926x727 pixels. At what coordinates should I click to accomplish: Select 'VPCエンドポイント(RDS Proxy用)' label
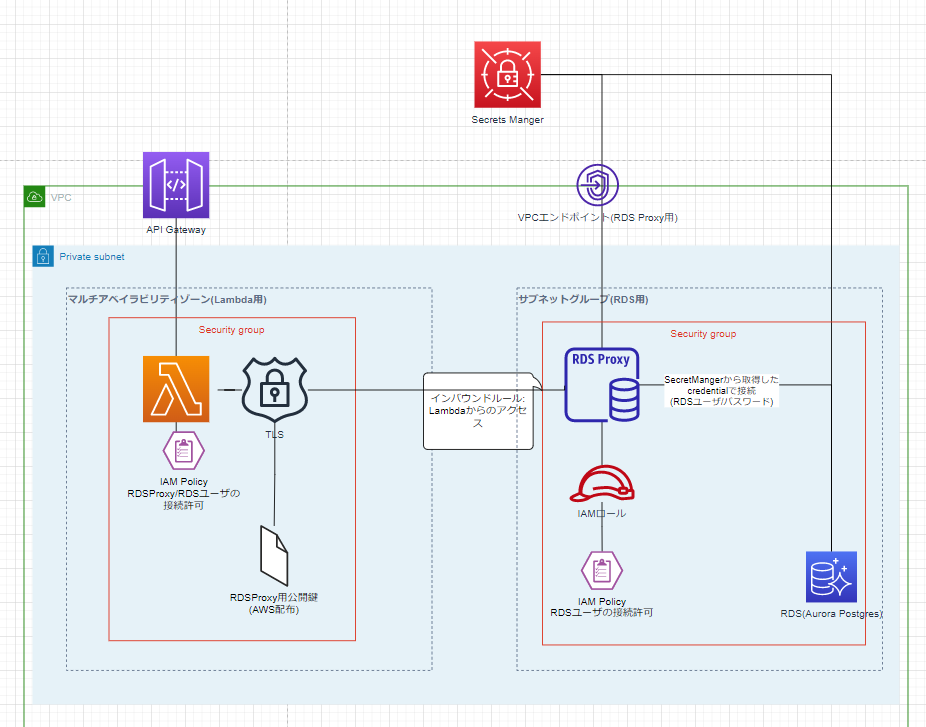598,217
